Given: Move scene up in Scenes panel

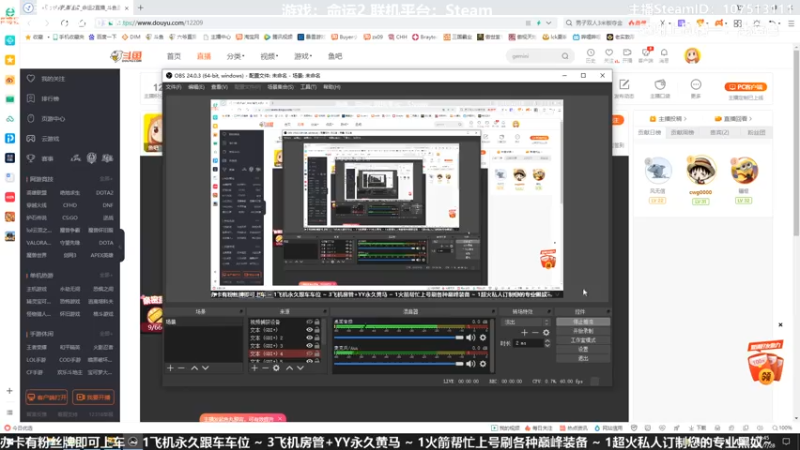Looking at the screenshot, I should tap(194, 368).
